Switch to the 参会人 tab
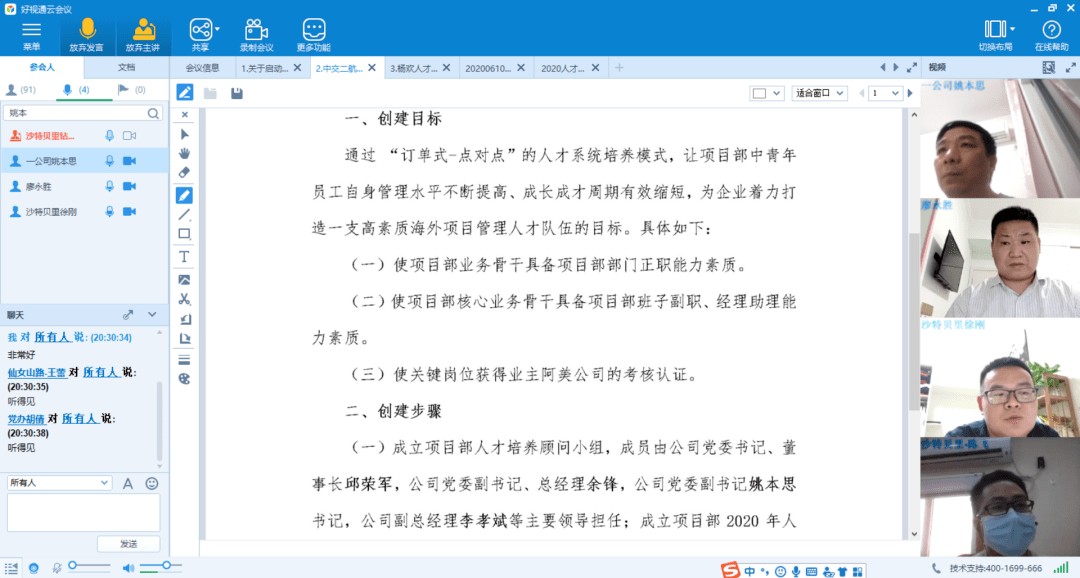The image size is (1080, 578). pyautogui.click(x=42, y=68)
